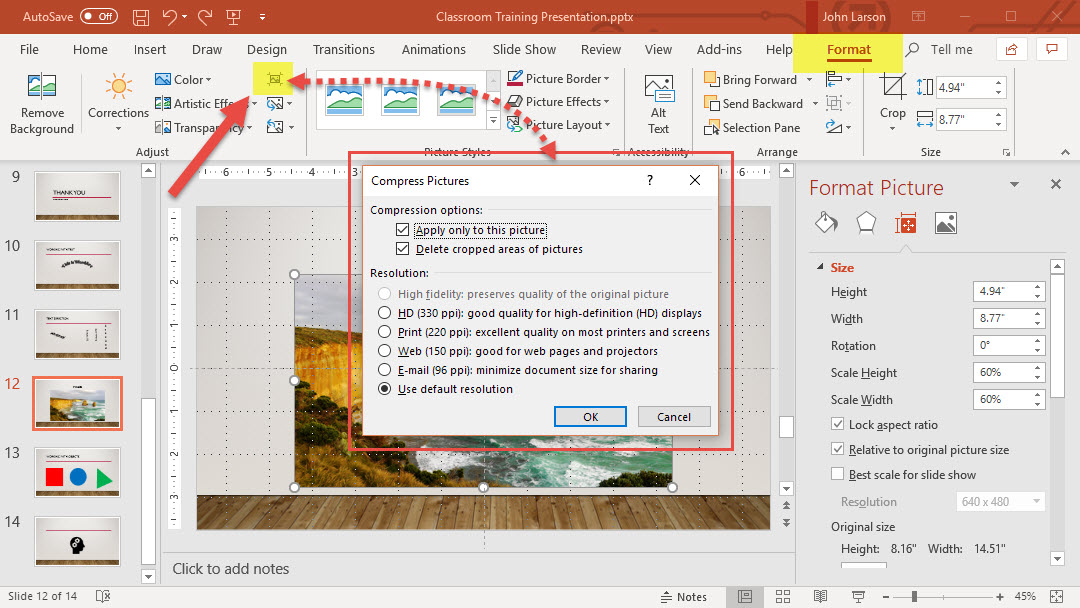1080x608 pixels.
Task: Cancel the Compress Pictures dialog
Action: pos(673,417)
